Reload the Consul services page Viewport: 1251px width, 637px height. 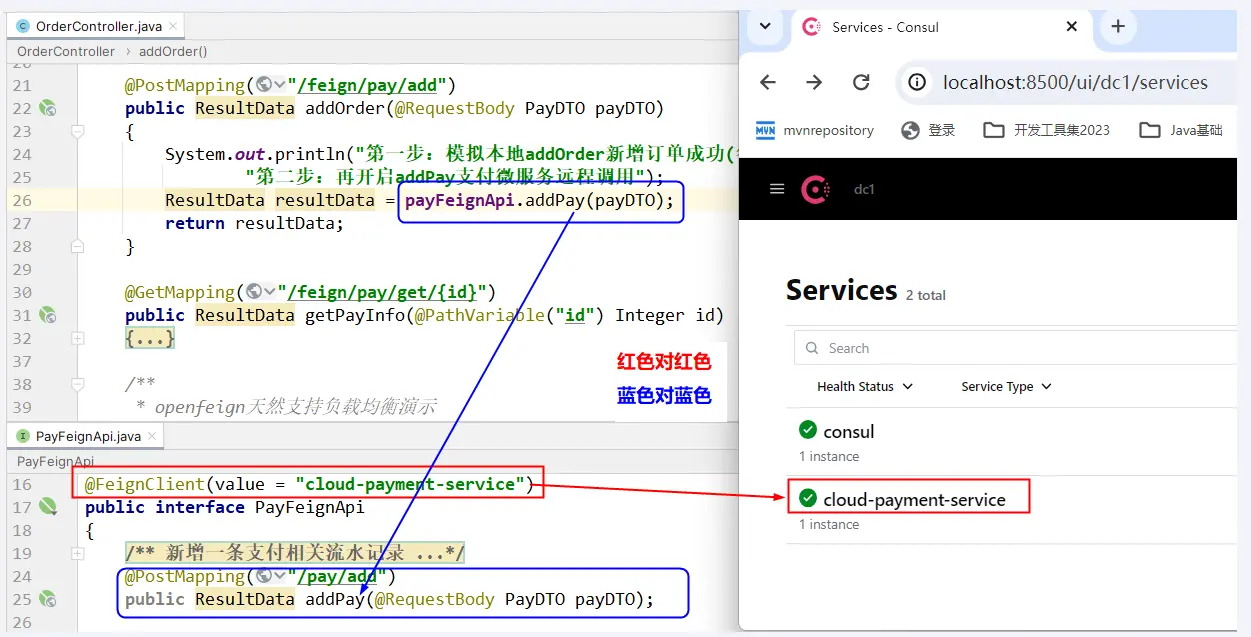pyautogui.click(x=861, y=83)
